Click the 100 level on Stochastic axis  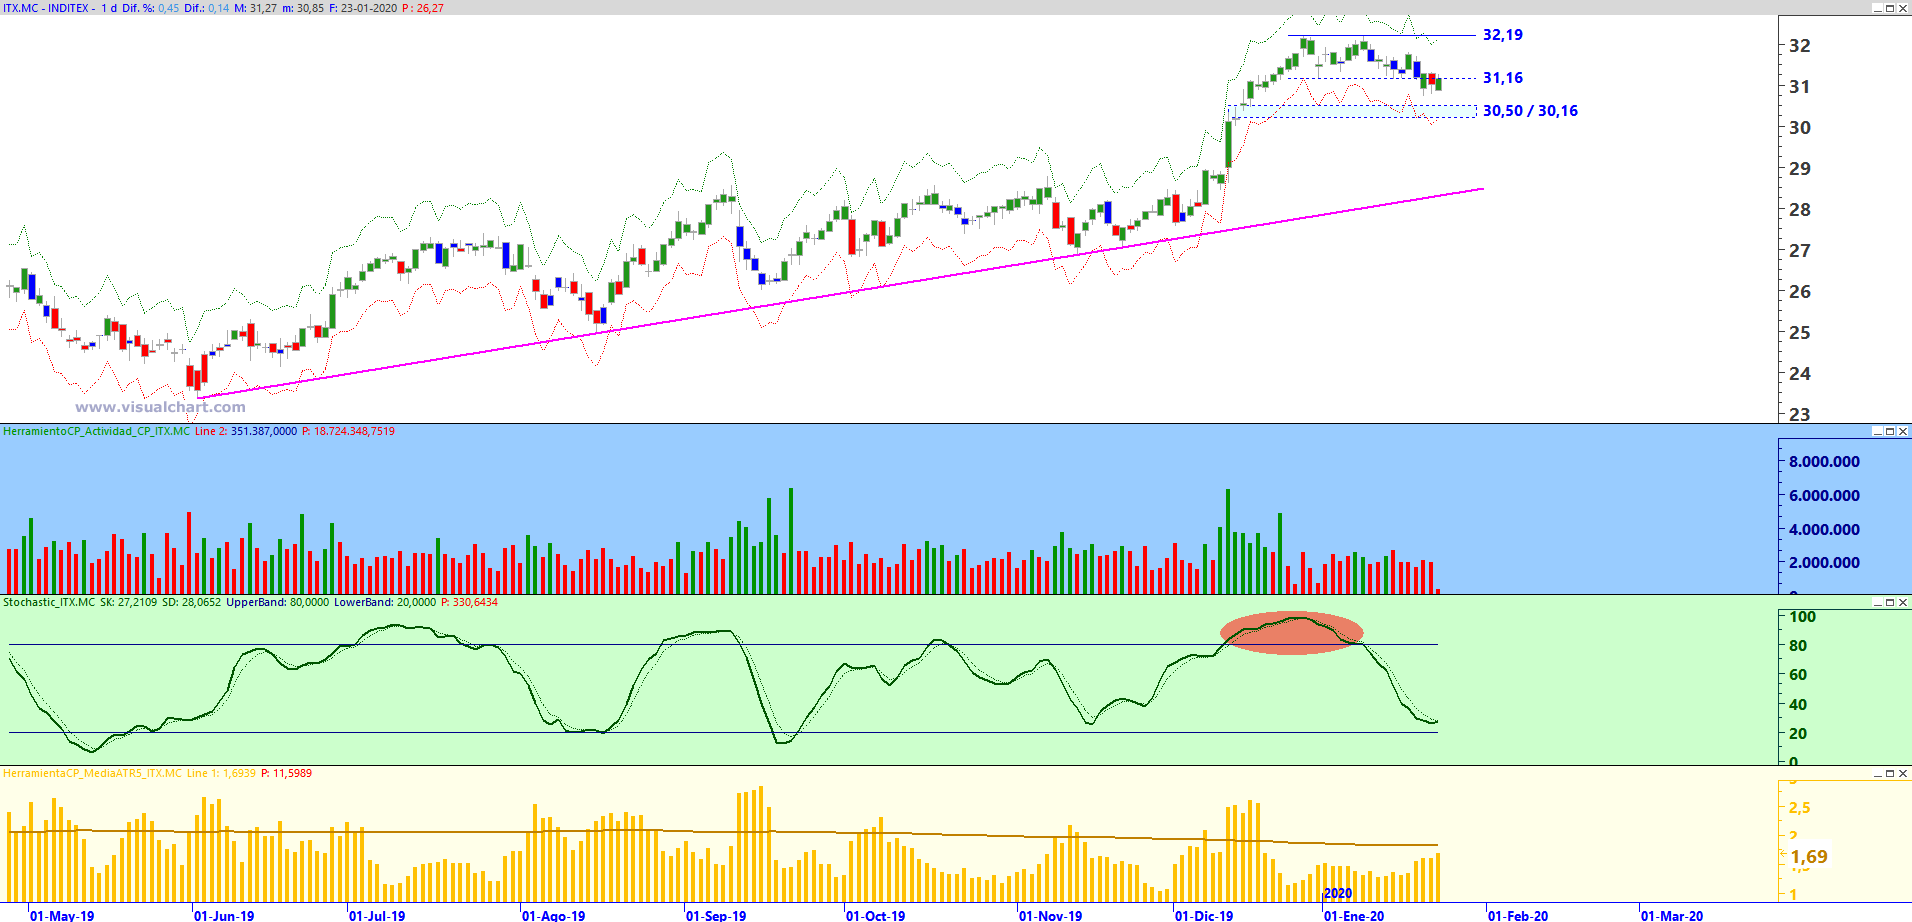[1802, 617]
